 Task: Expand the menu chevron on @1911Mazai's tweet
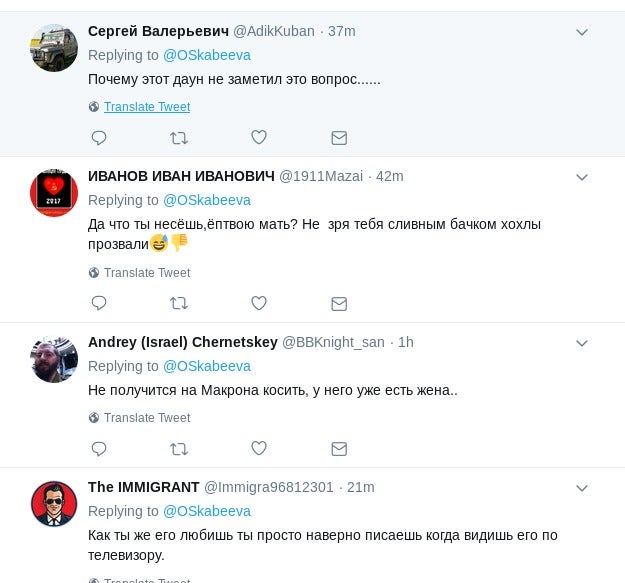[x=582, y=177]
